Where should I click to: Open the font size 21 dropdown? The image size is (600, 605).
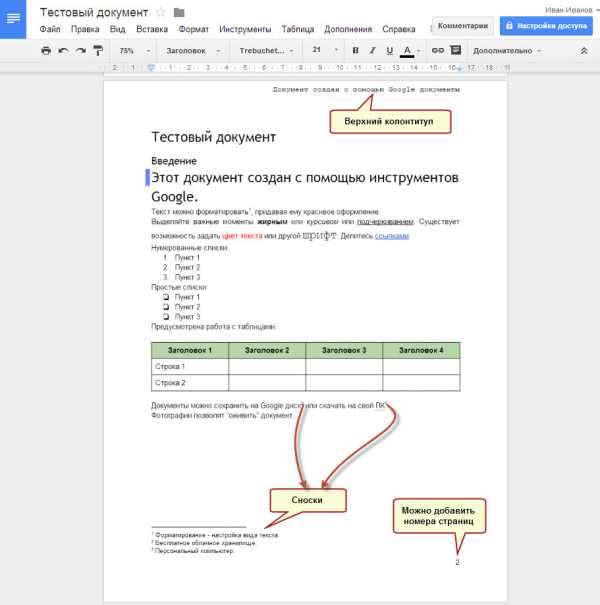coord(325,50)
